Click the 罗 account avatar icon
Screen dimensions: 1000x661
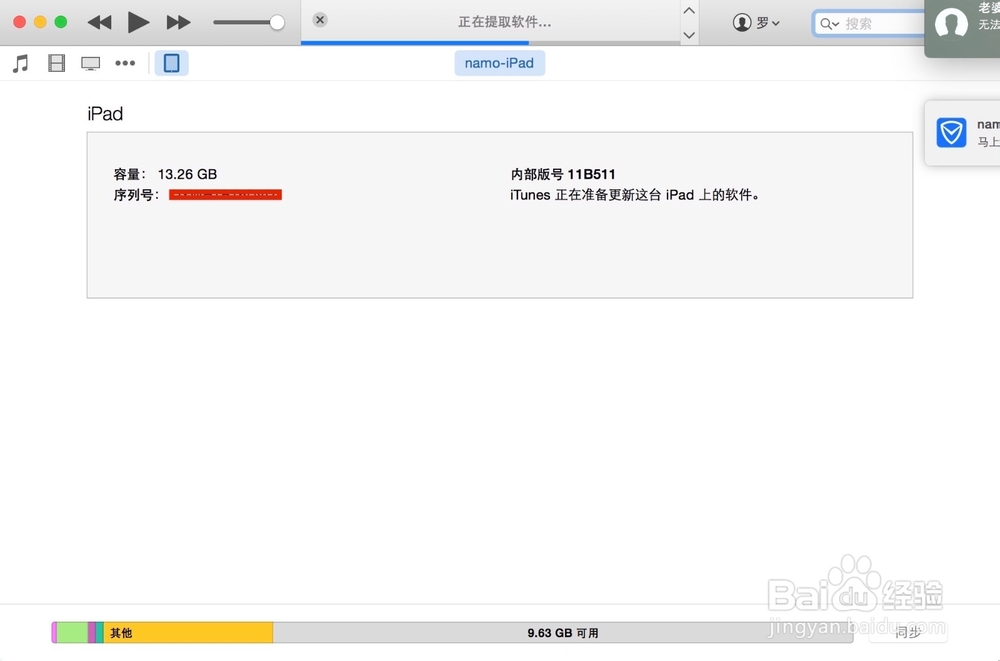point(740,22)
